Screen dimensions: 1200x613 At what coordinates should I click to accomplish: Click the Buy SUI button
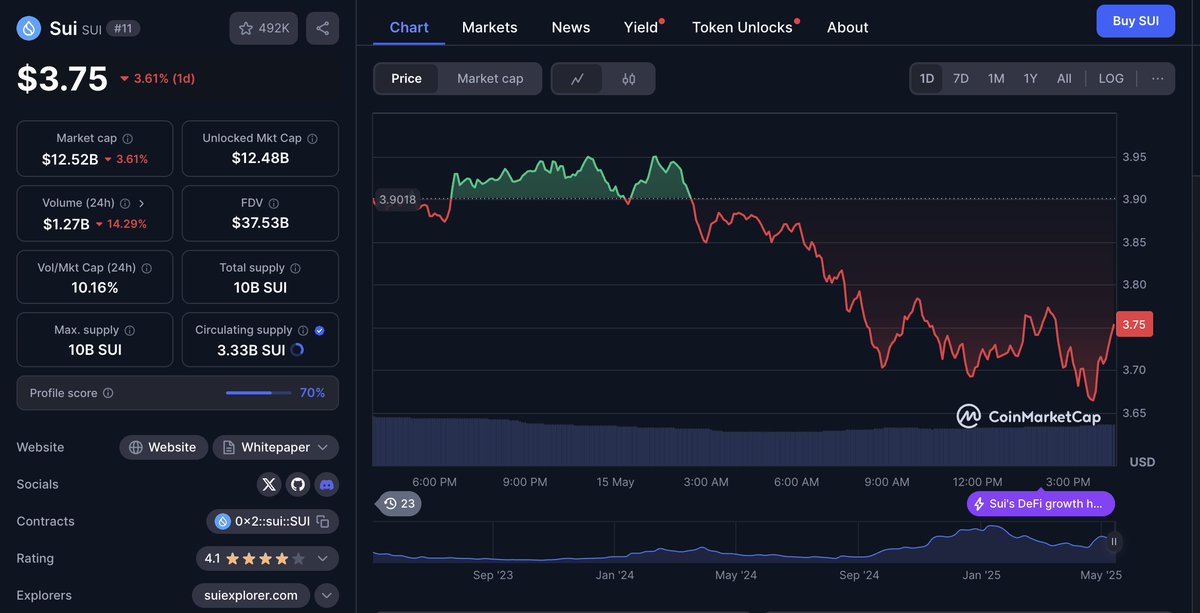[x=1136, y=21]
